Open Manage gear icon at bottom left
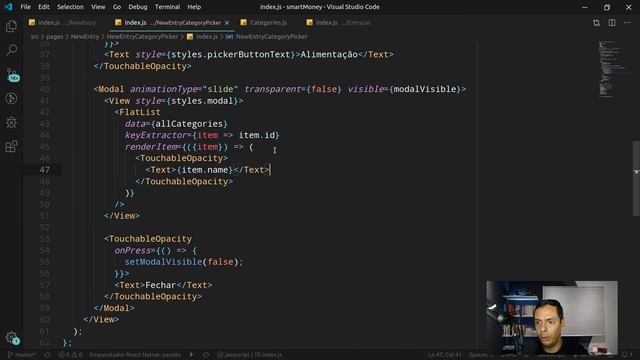 coord(12,338)
